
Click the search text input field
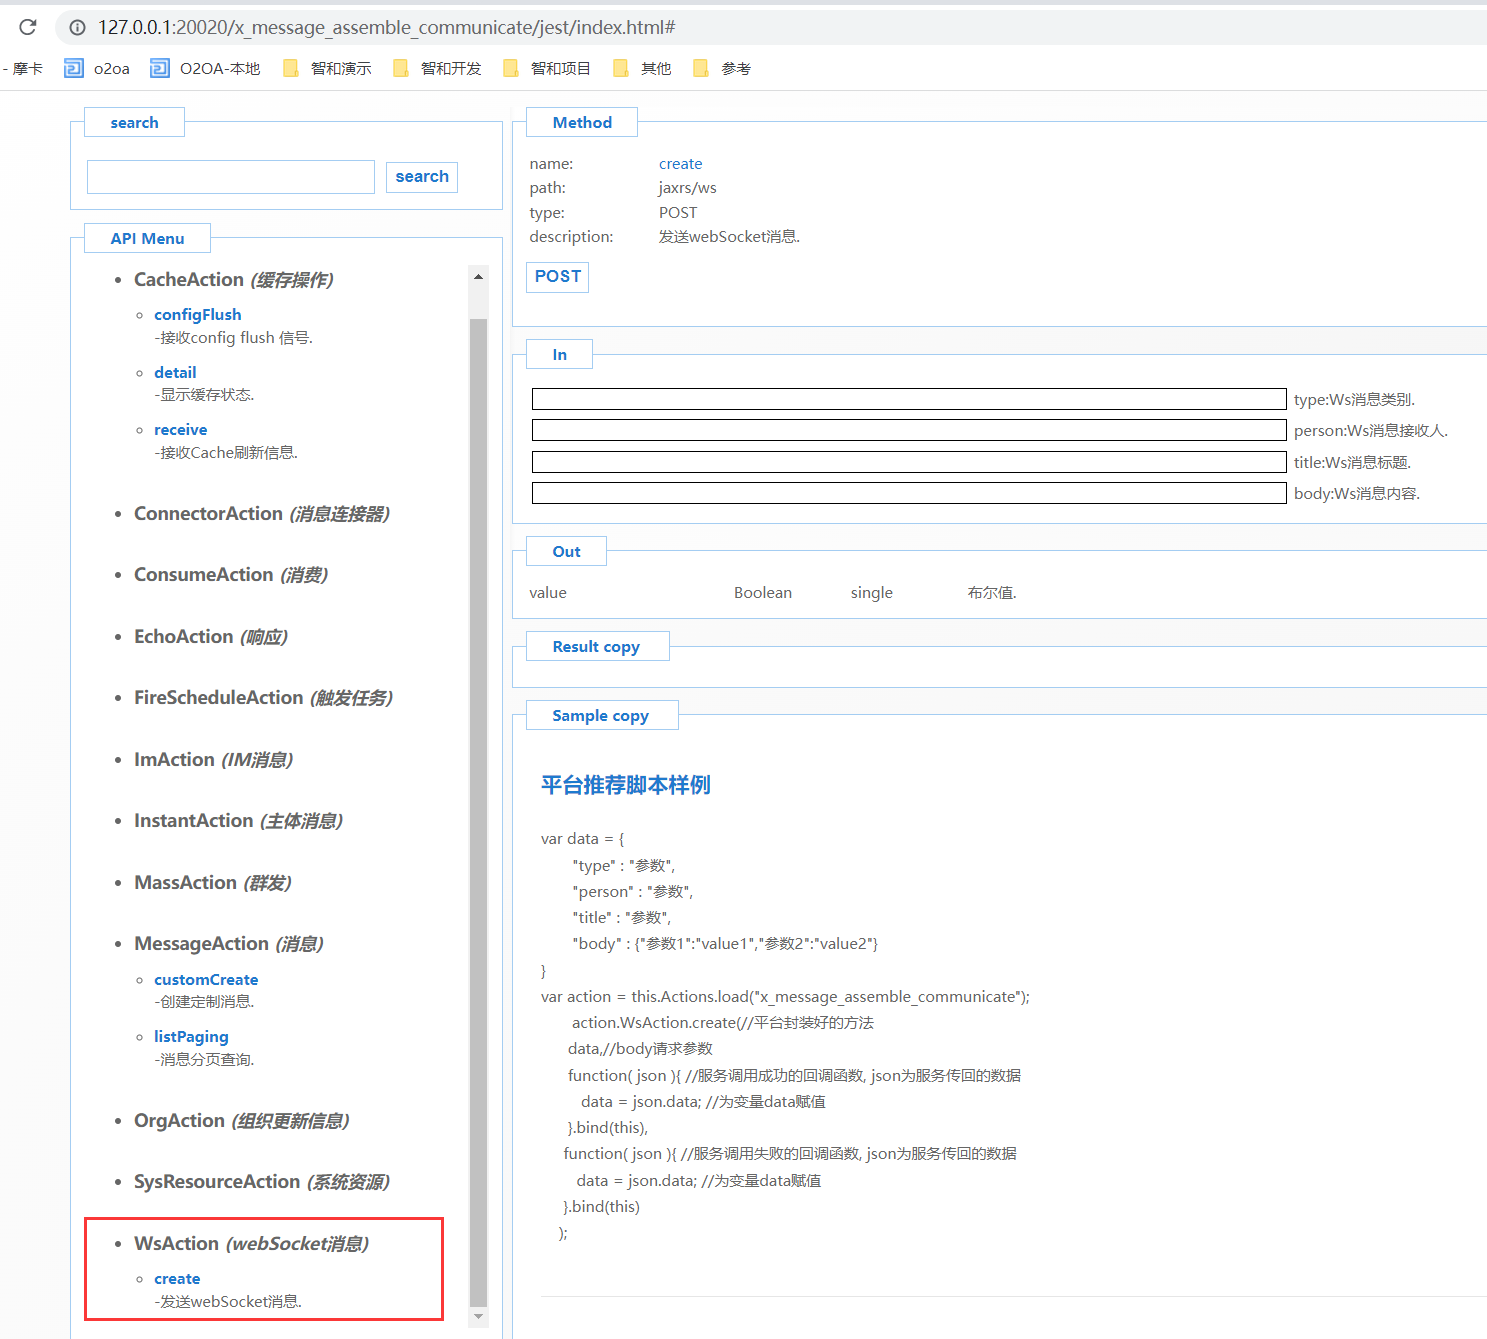pos(231,177)
